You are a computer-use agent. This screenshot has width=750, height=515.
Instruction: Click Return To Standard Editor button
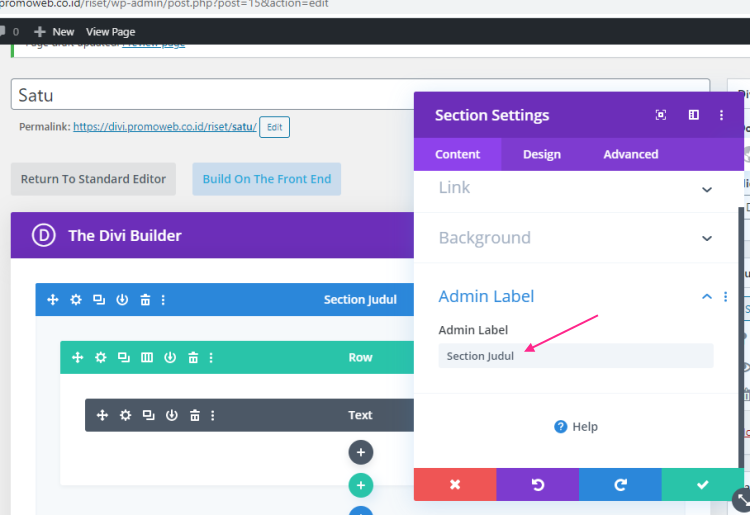(93, 179)
